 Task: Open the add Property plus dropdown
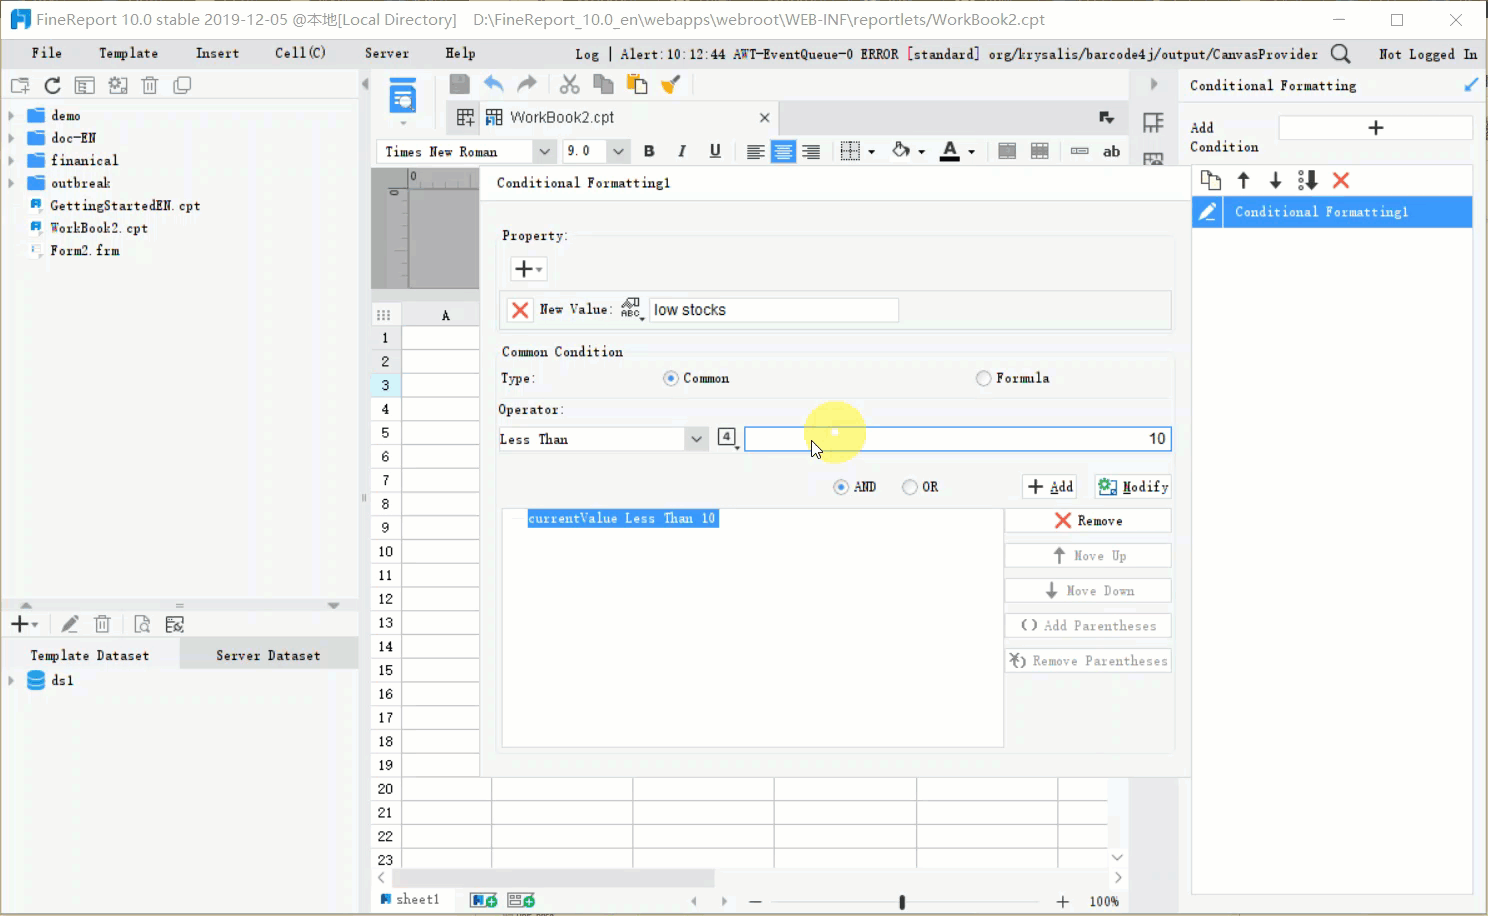529,269
